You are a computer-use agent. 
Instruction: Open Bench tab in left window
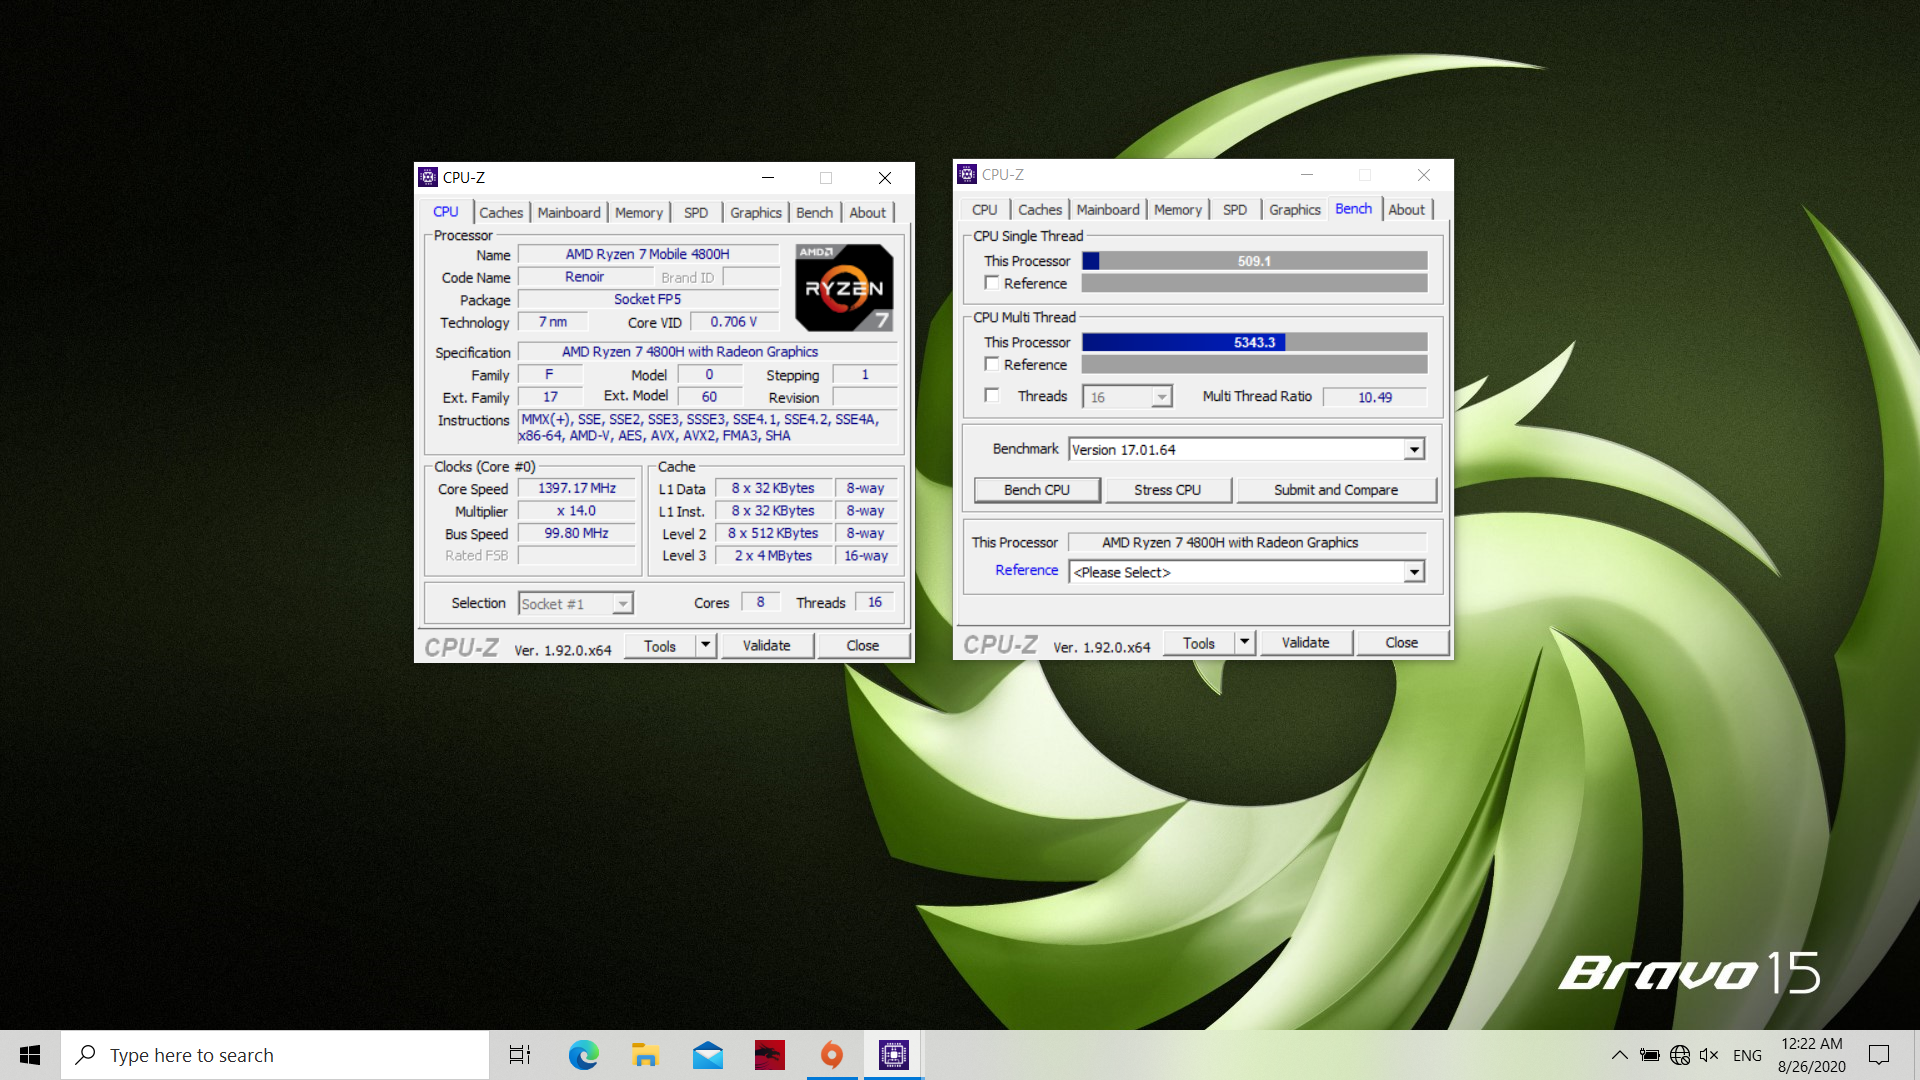coord(815,212)
